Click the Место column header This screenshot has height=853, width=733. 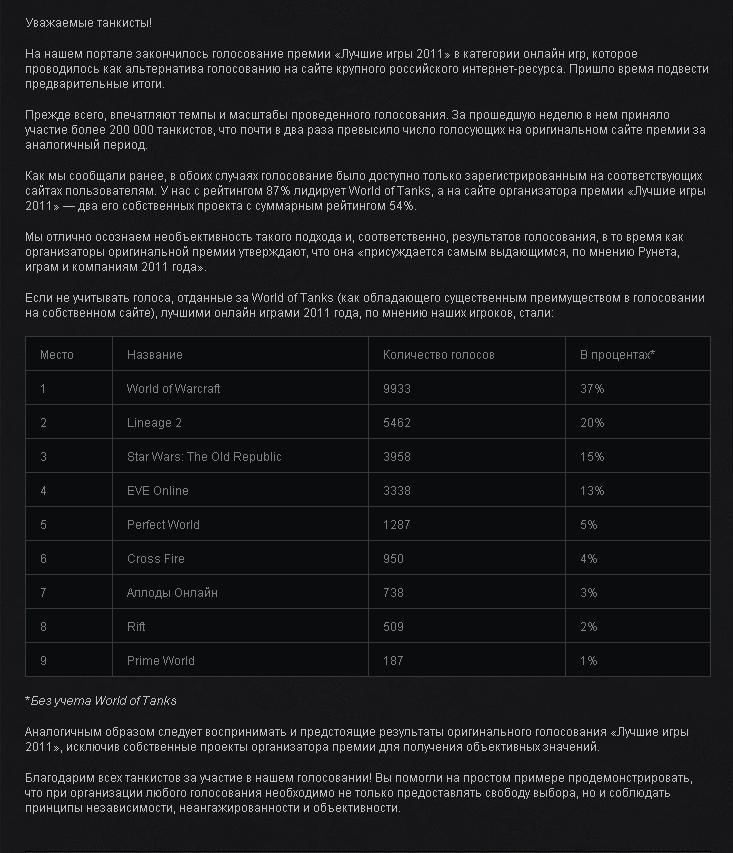coord(57,355)
